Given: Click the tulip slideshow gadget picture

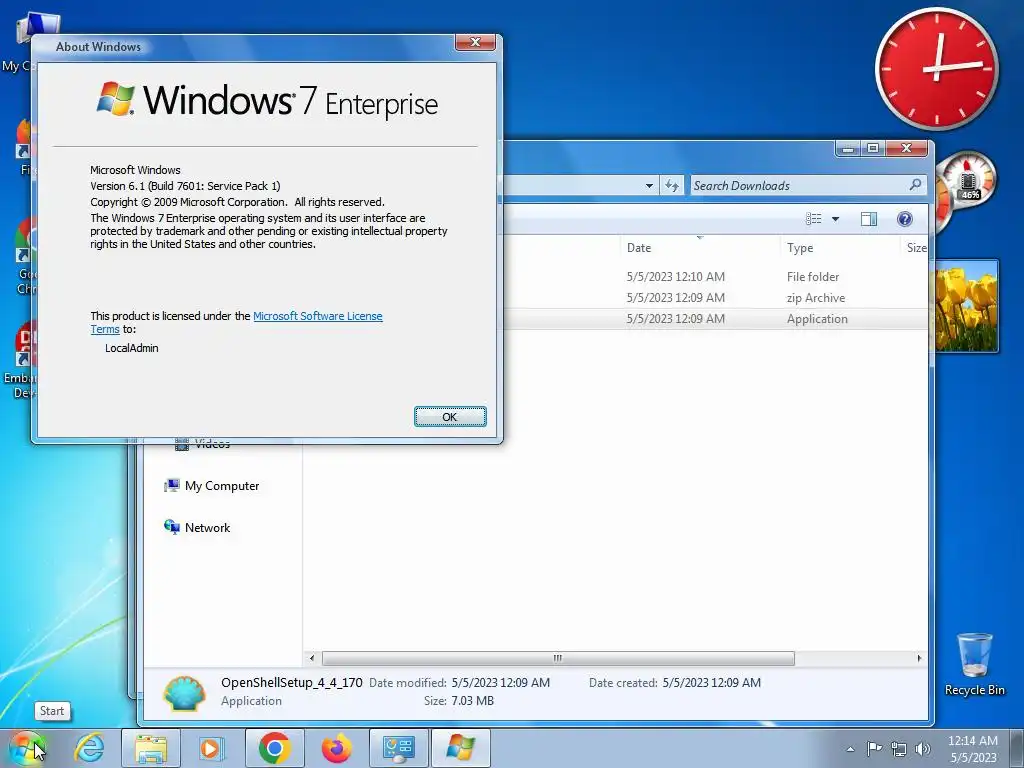Looking at the screenshot, I should click(x=967, y=306).
